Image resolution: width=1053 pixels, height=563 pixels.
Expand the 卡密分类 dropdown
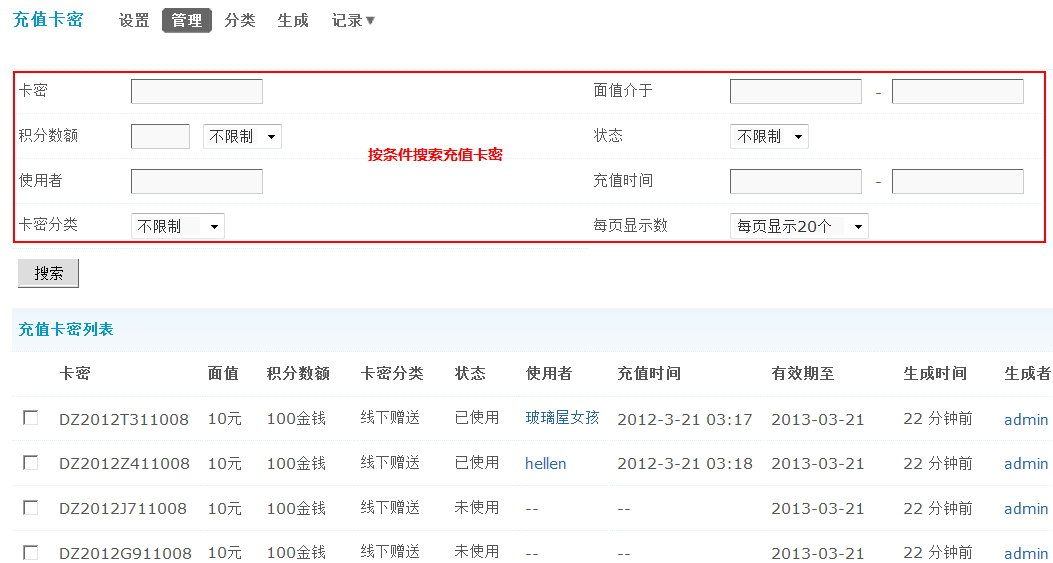(178, 227)
